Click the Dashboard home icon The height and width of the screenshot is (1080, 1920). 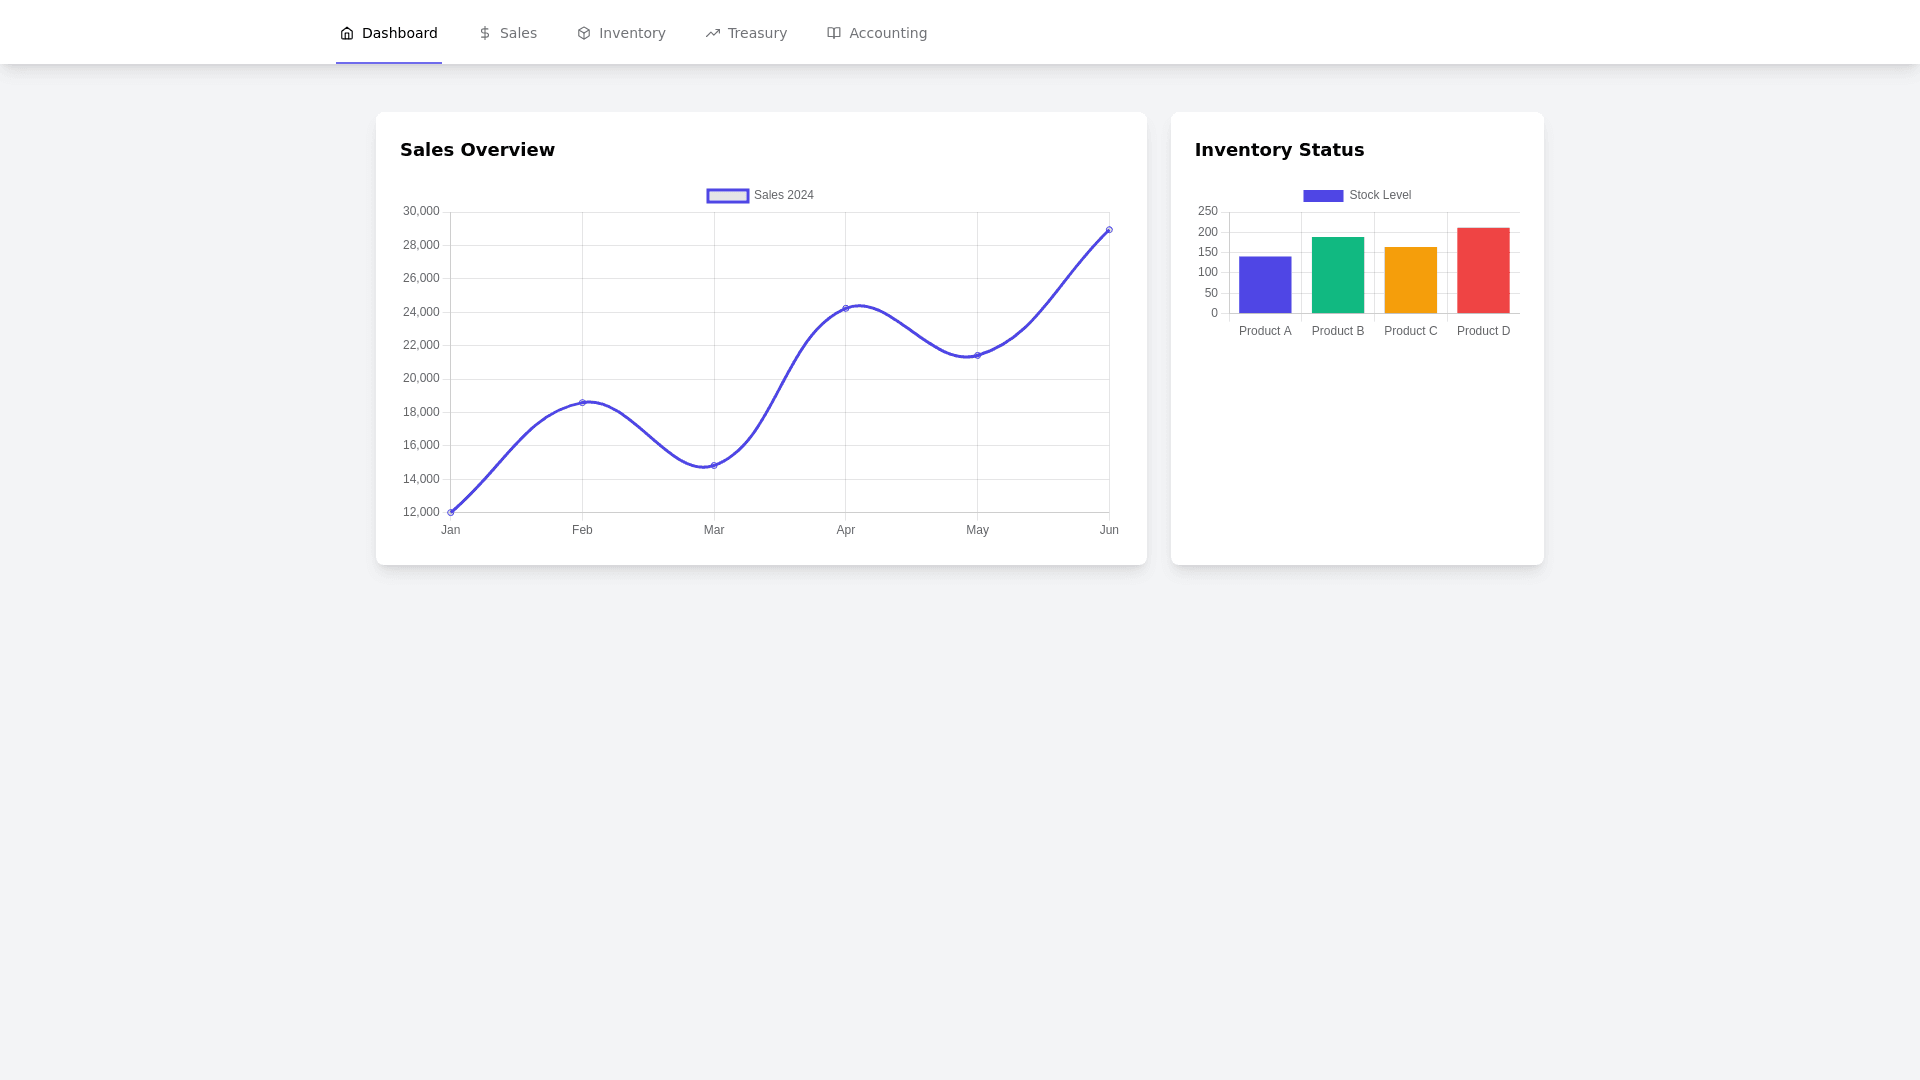[347, 33]
